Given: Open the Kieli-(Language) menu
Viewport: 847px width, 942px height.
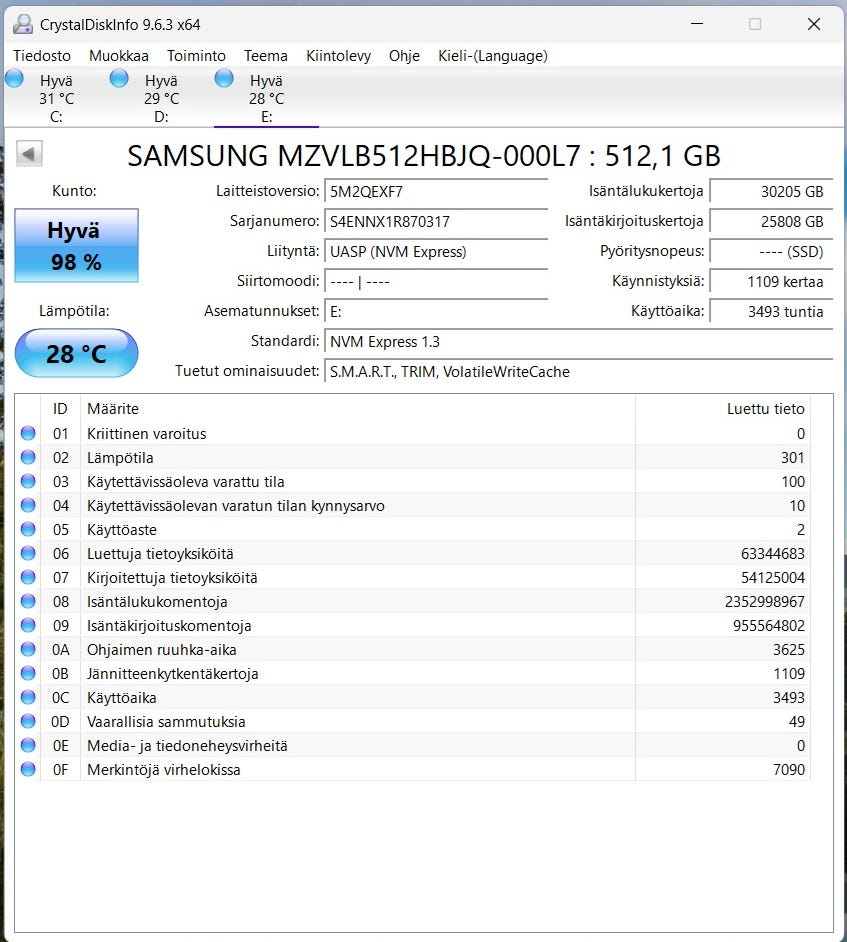Looking at the screenshot, I should coord(493,56).
